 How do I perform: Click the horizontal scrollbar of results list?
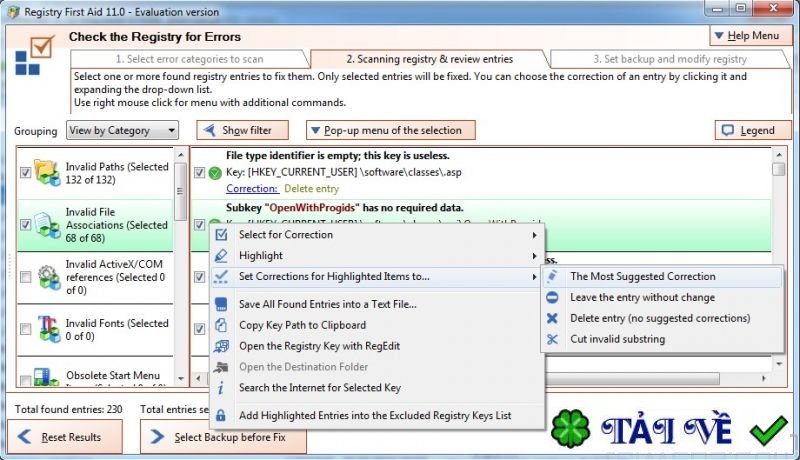pos(633,379)
